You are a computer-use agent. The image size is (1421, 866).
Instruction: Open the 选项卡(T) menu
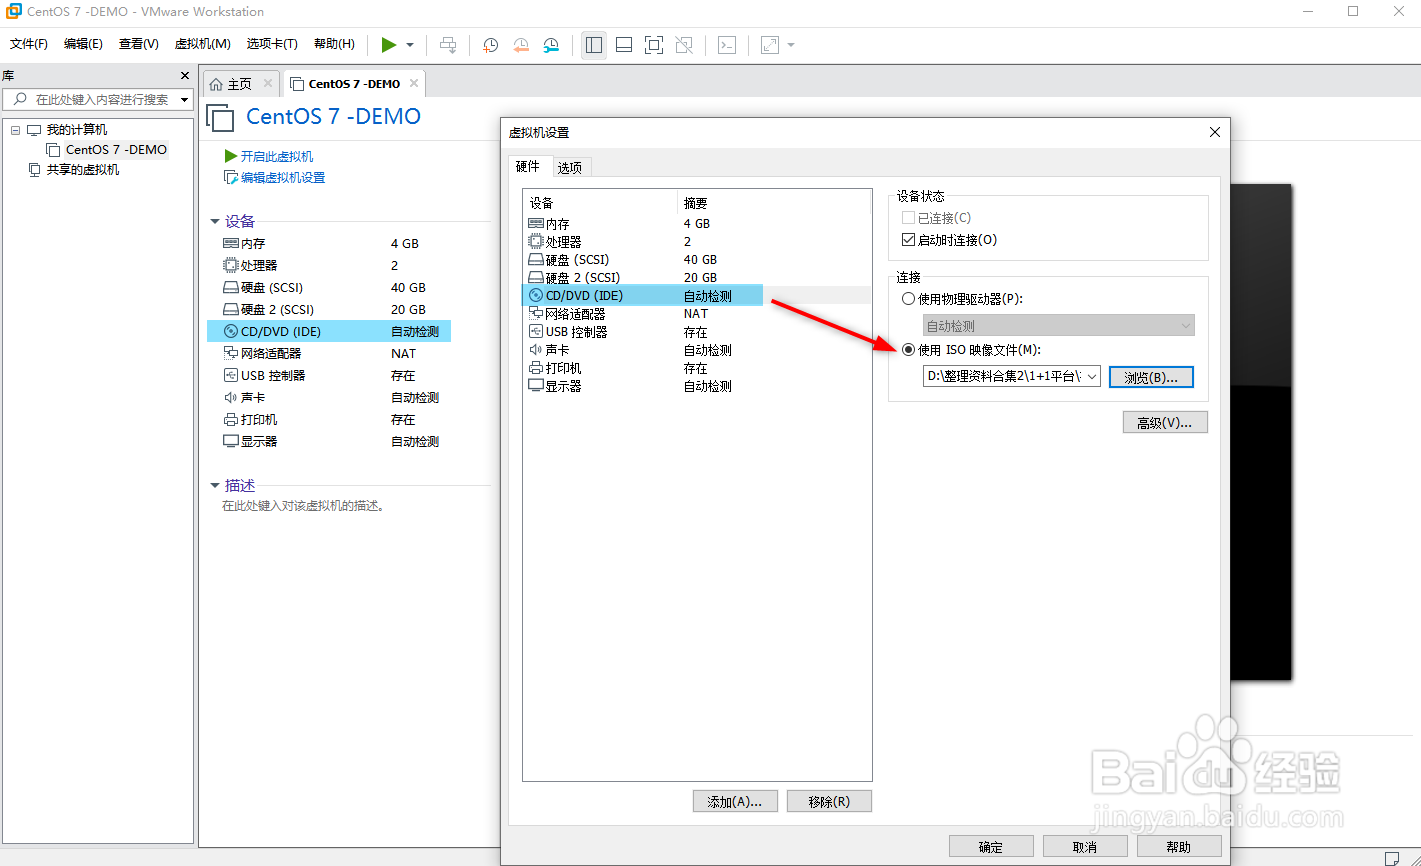click(272, 44)
